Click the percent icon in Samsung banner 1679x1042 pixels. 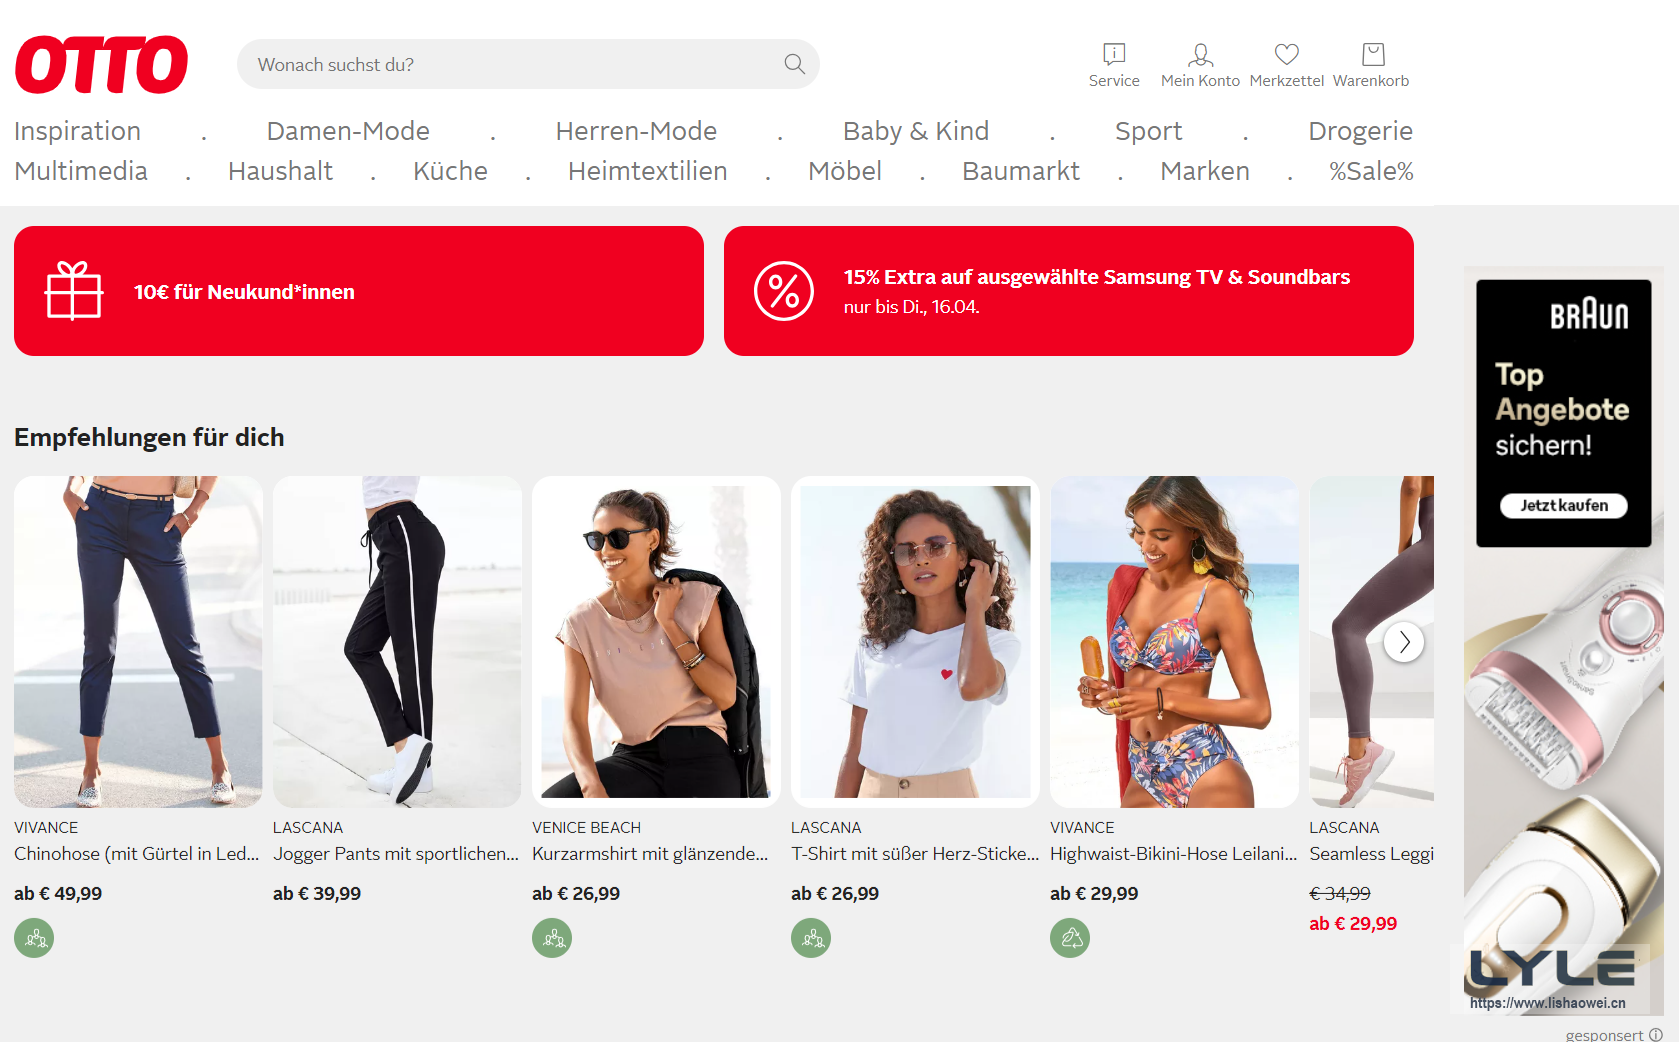(784, 291)
